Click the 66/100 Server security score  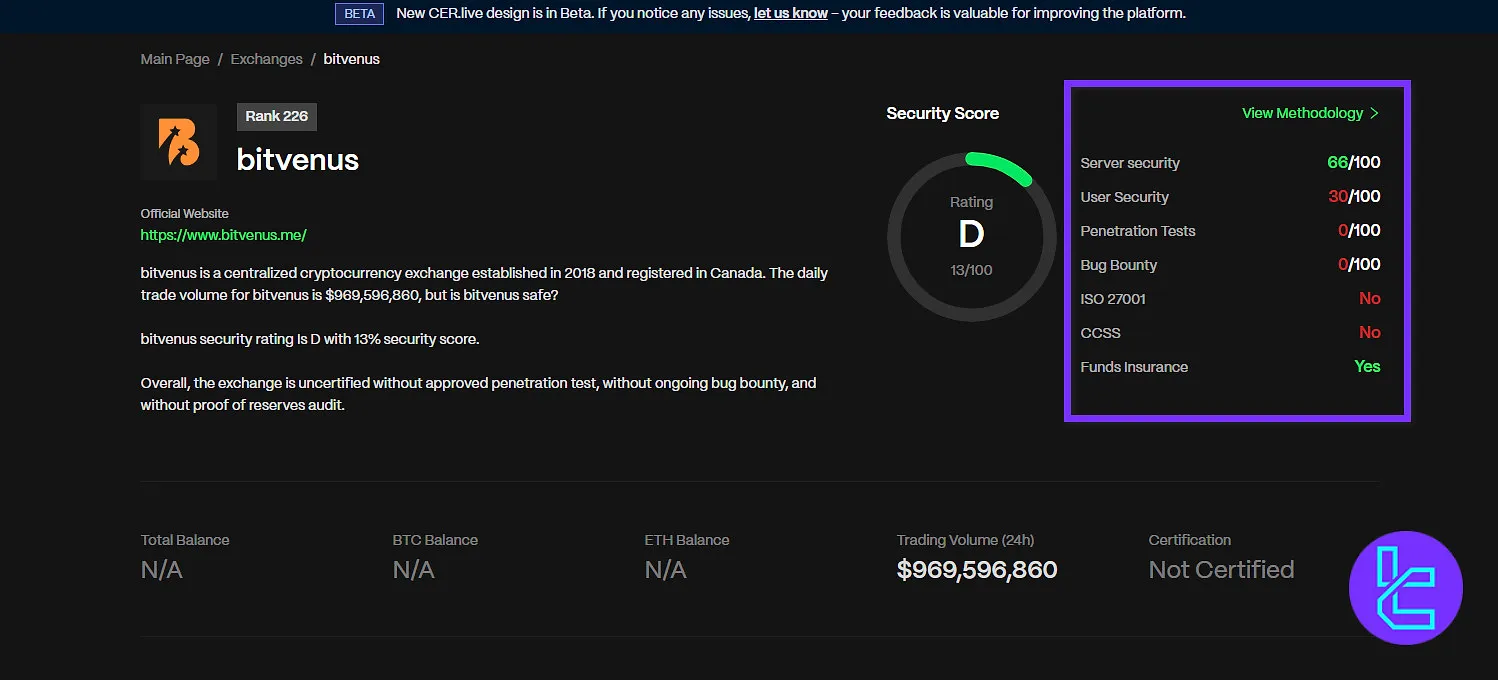[1354, 163]
